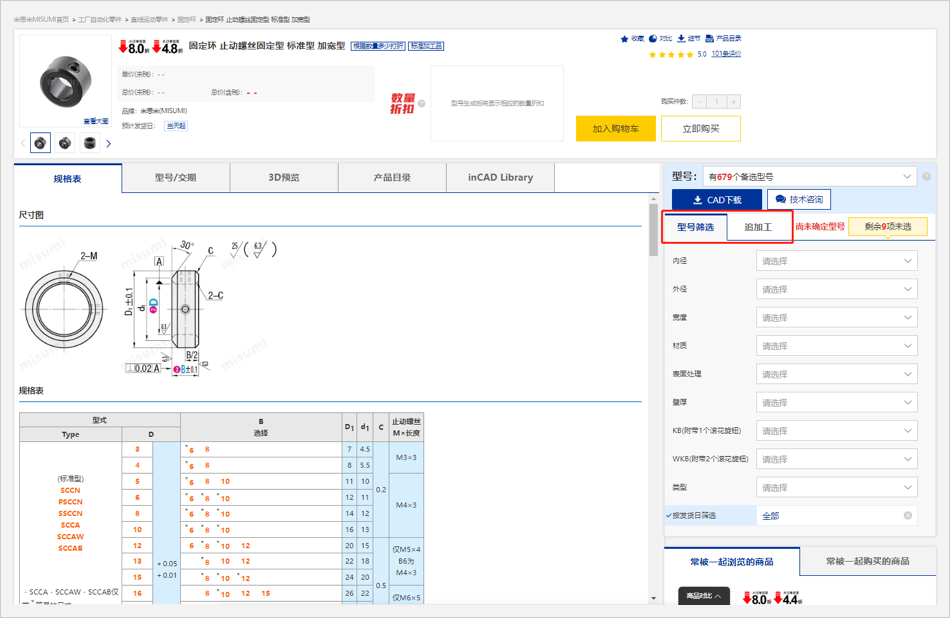Increase purchase quantity with plus stepper

(734, 101)
